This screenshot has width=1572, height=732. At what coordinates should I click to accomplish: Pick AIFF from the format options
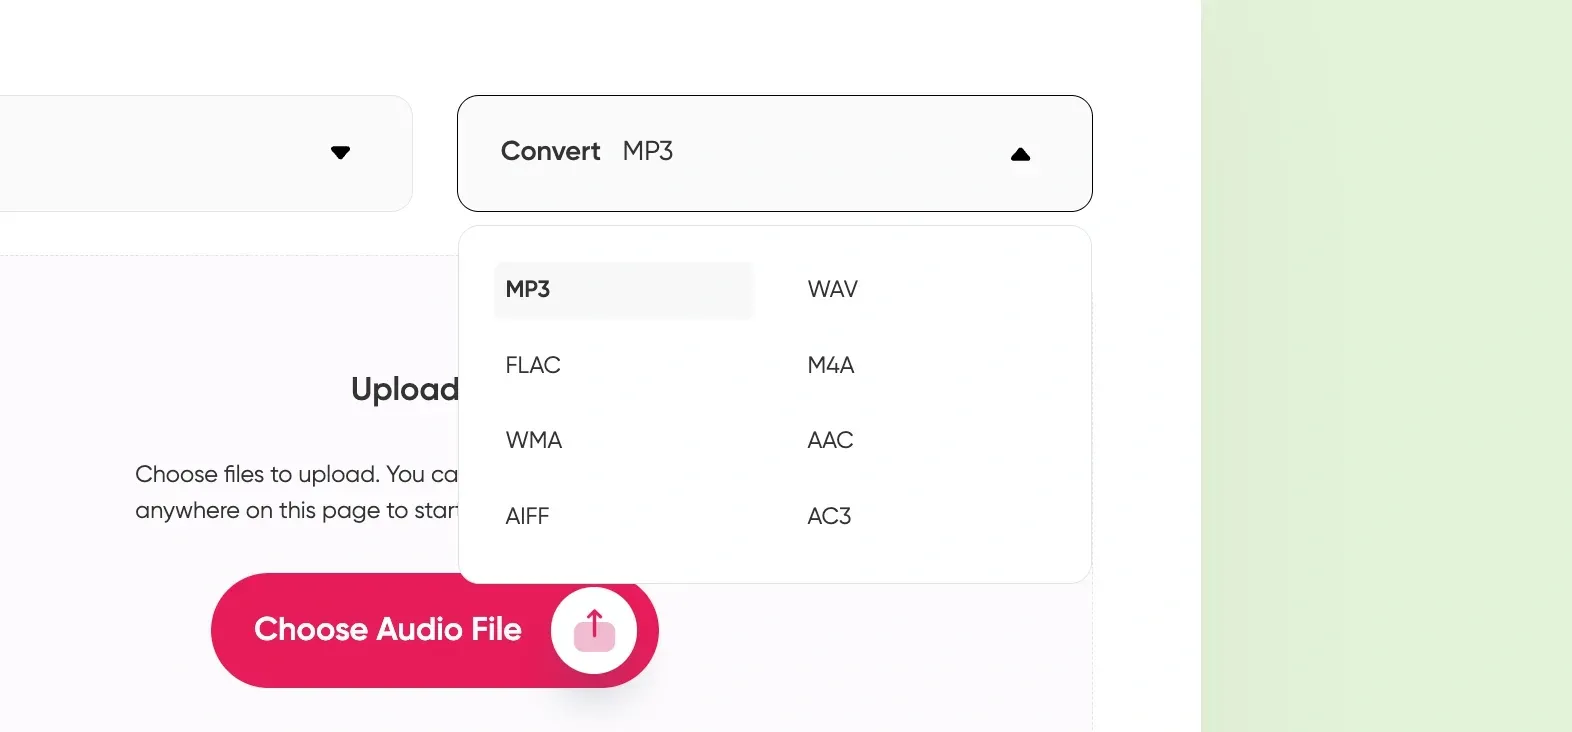(x=527, y=516)
